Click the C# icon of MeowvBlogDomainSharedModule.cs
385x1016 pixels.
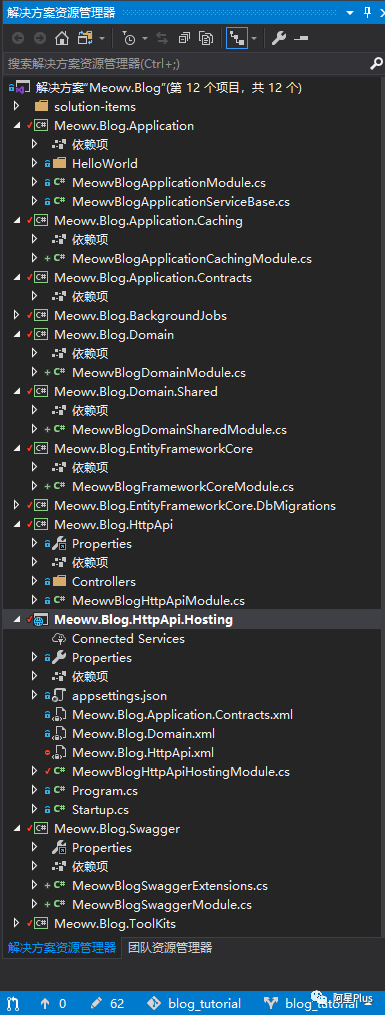59,430
